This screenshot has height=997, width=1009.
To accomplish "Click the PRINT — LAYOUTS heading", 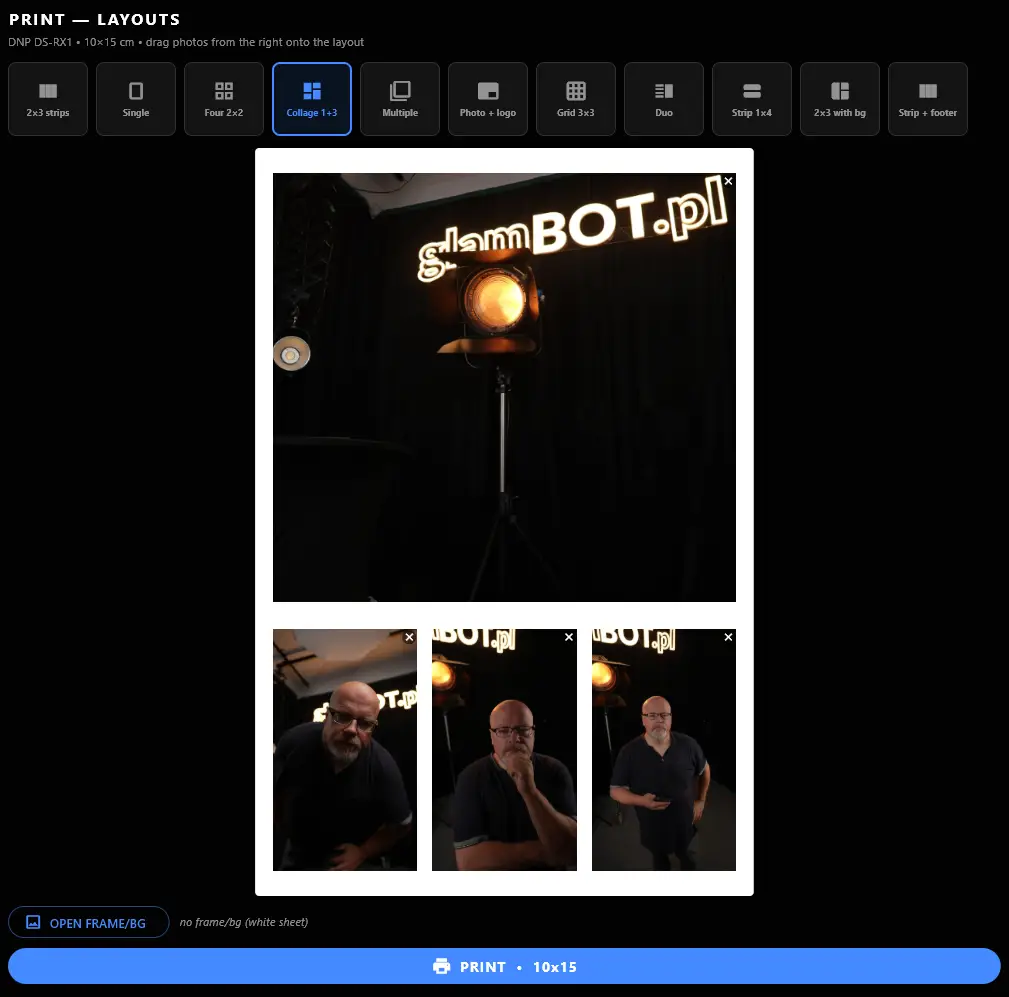I will (x=95, y=19).
